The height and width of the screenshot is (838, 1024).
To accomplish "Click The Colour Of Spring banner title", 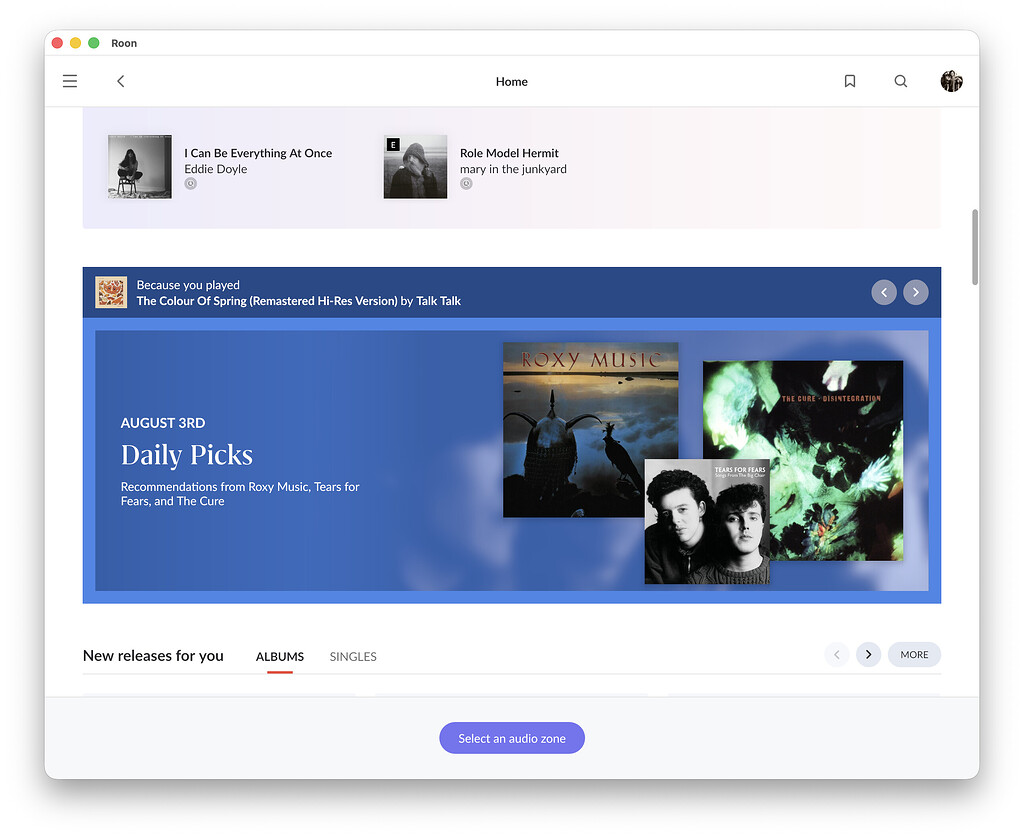I will (x=298, y=301).
